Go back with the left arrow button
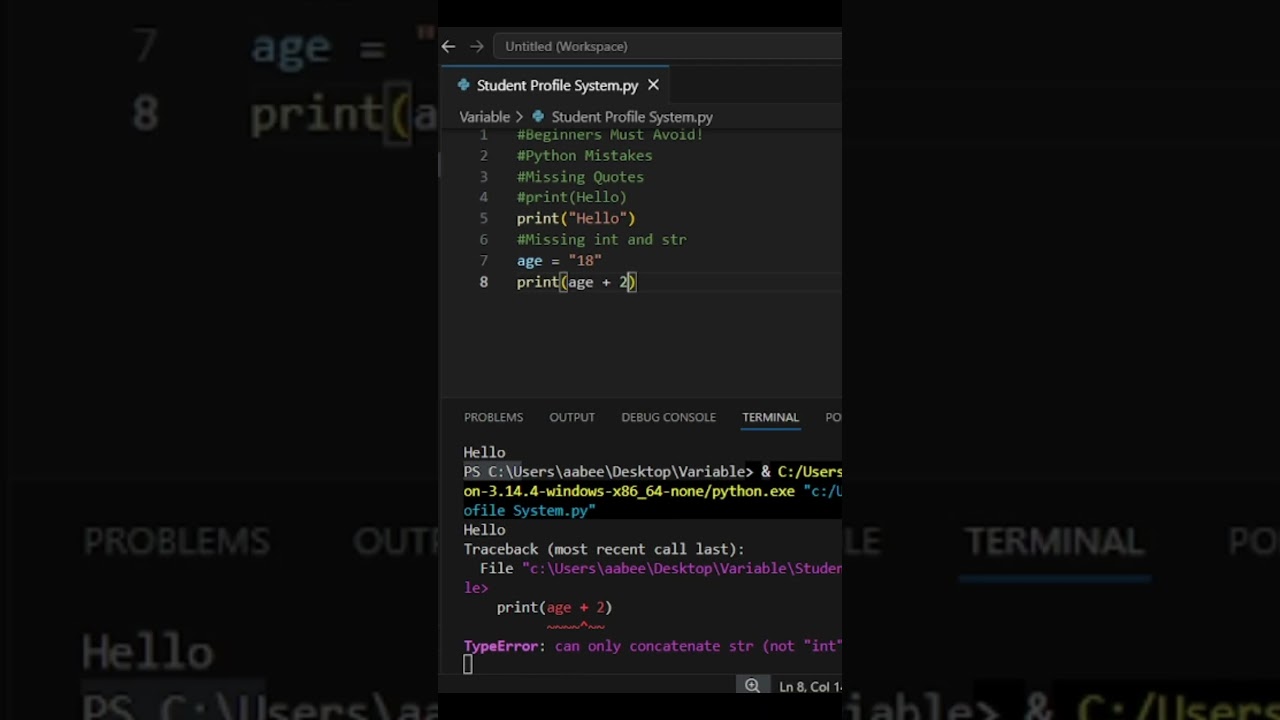Image resolution: width=1280 pixels, height=720 pixels. pos(448,46)
